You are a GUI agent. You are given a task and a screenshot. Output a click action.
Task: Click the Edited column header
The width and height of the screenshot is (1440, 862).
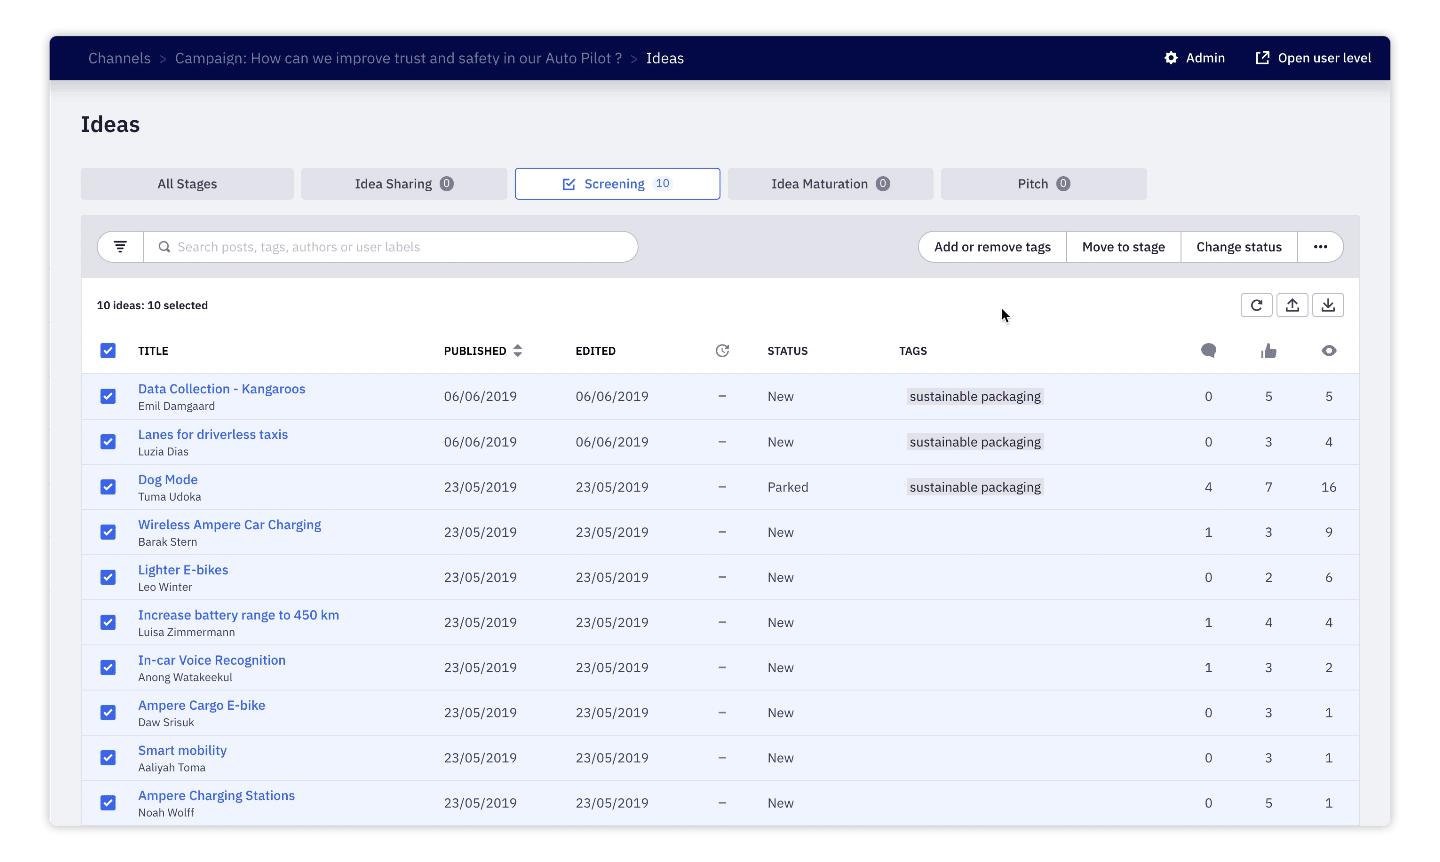[x=595, y=351]
